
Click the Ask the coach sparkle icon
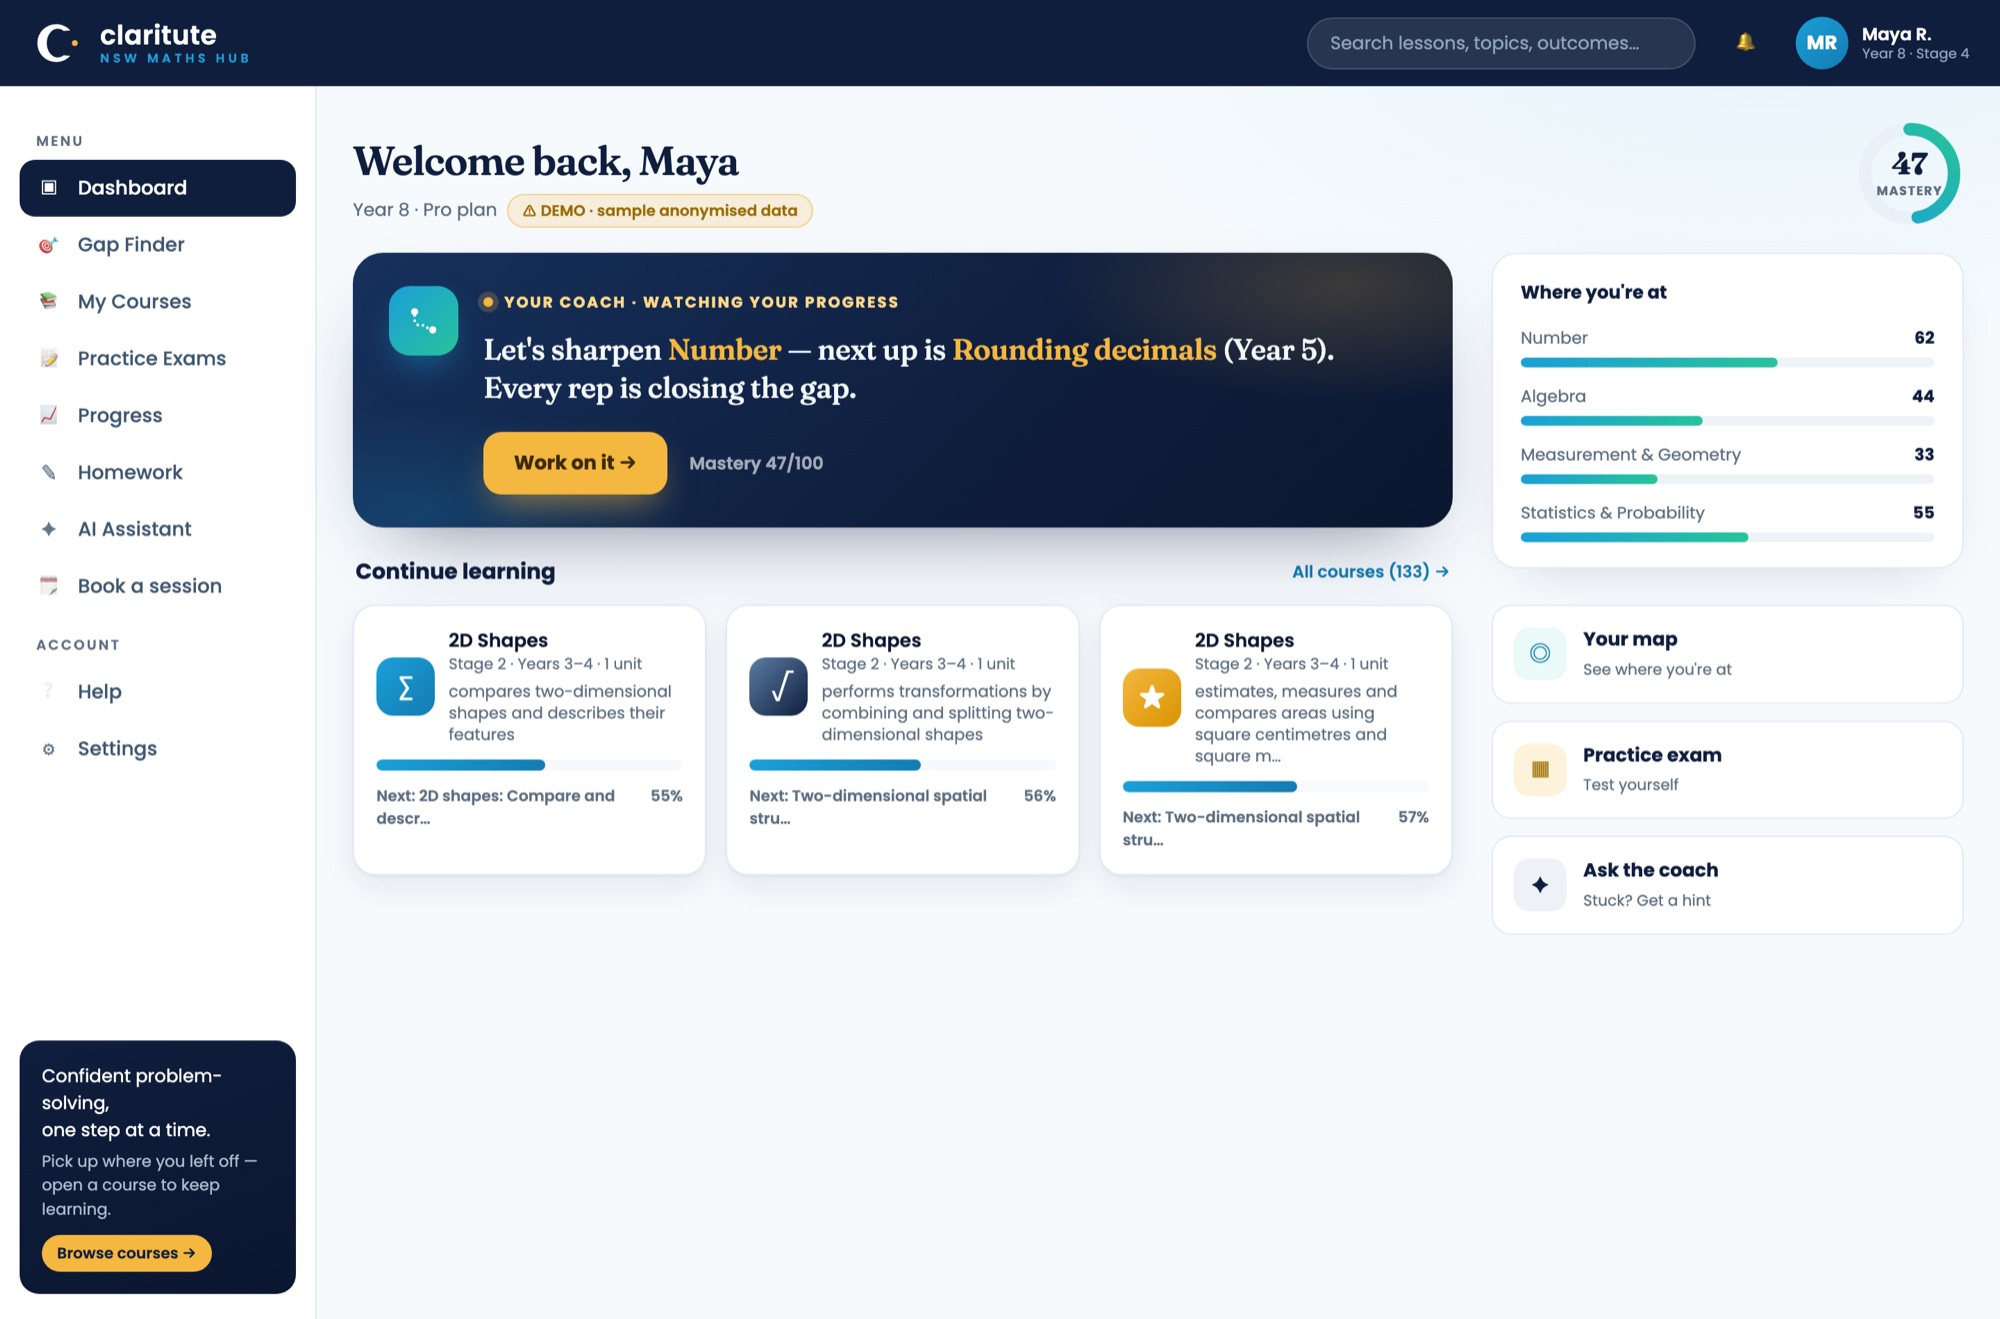(x=1540, y=884)
